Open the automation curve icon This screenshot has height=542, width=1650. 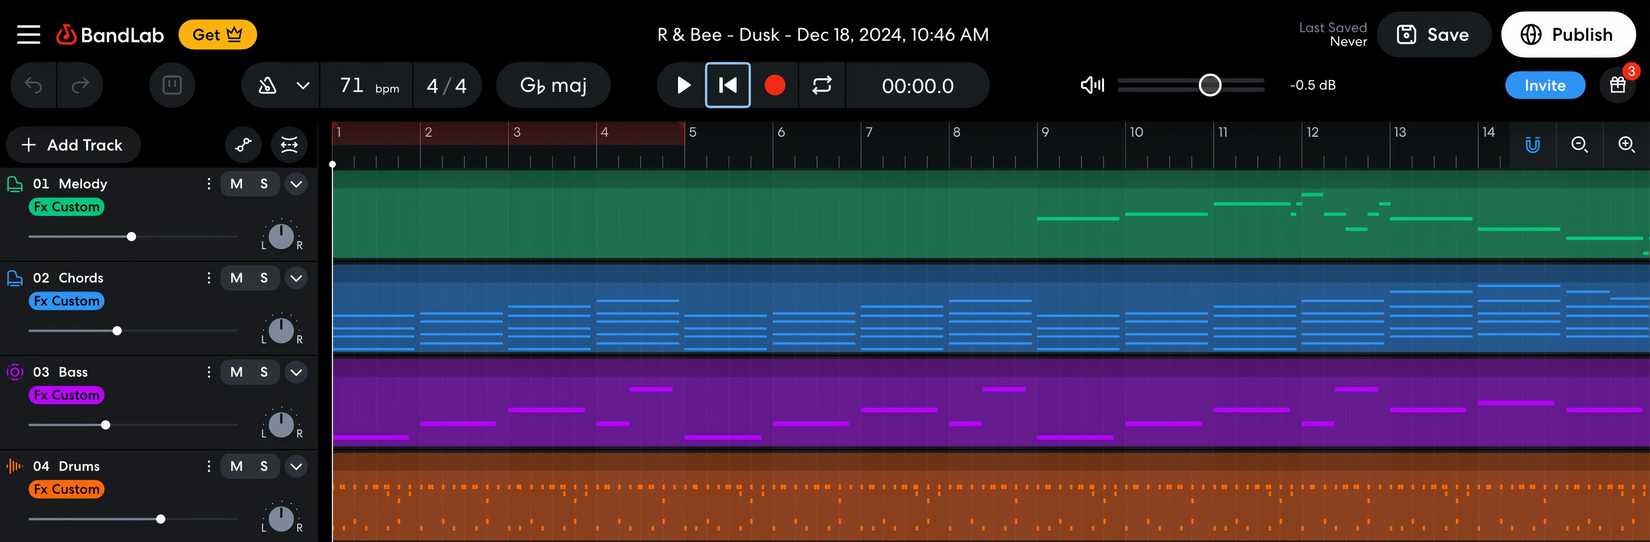(x=243, y=145)
